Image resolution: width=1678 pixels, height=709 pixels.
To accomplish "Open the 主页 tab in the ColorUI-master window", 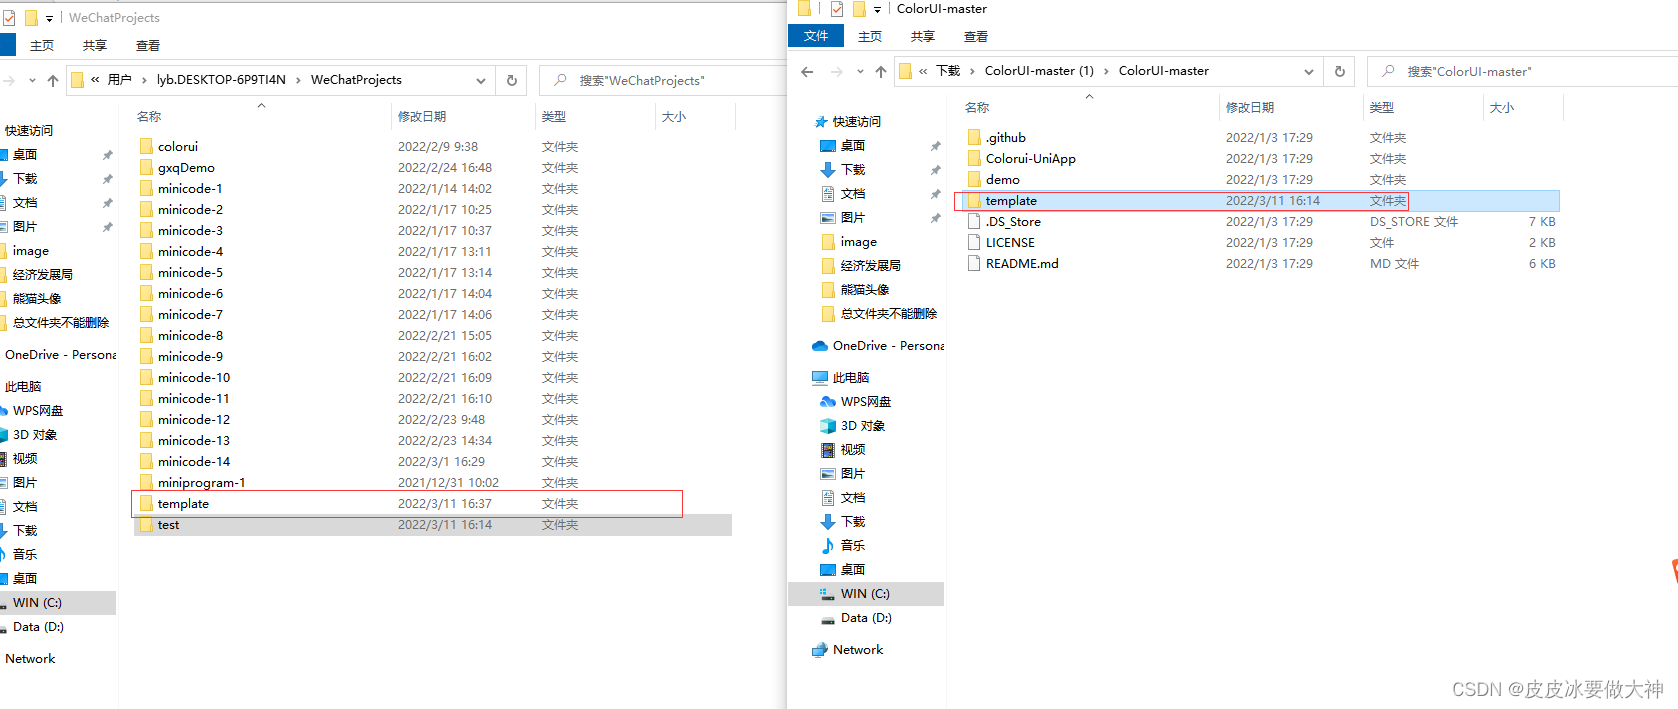I will tap(870, 36).
